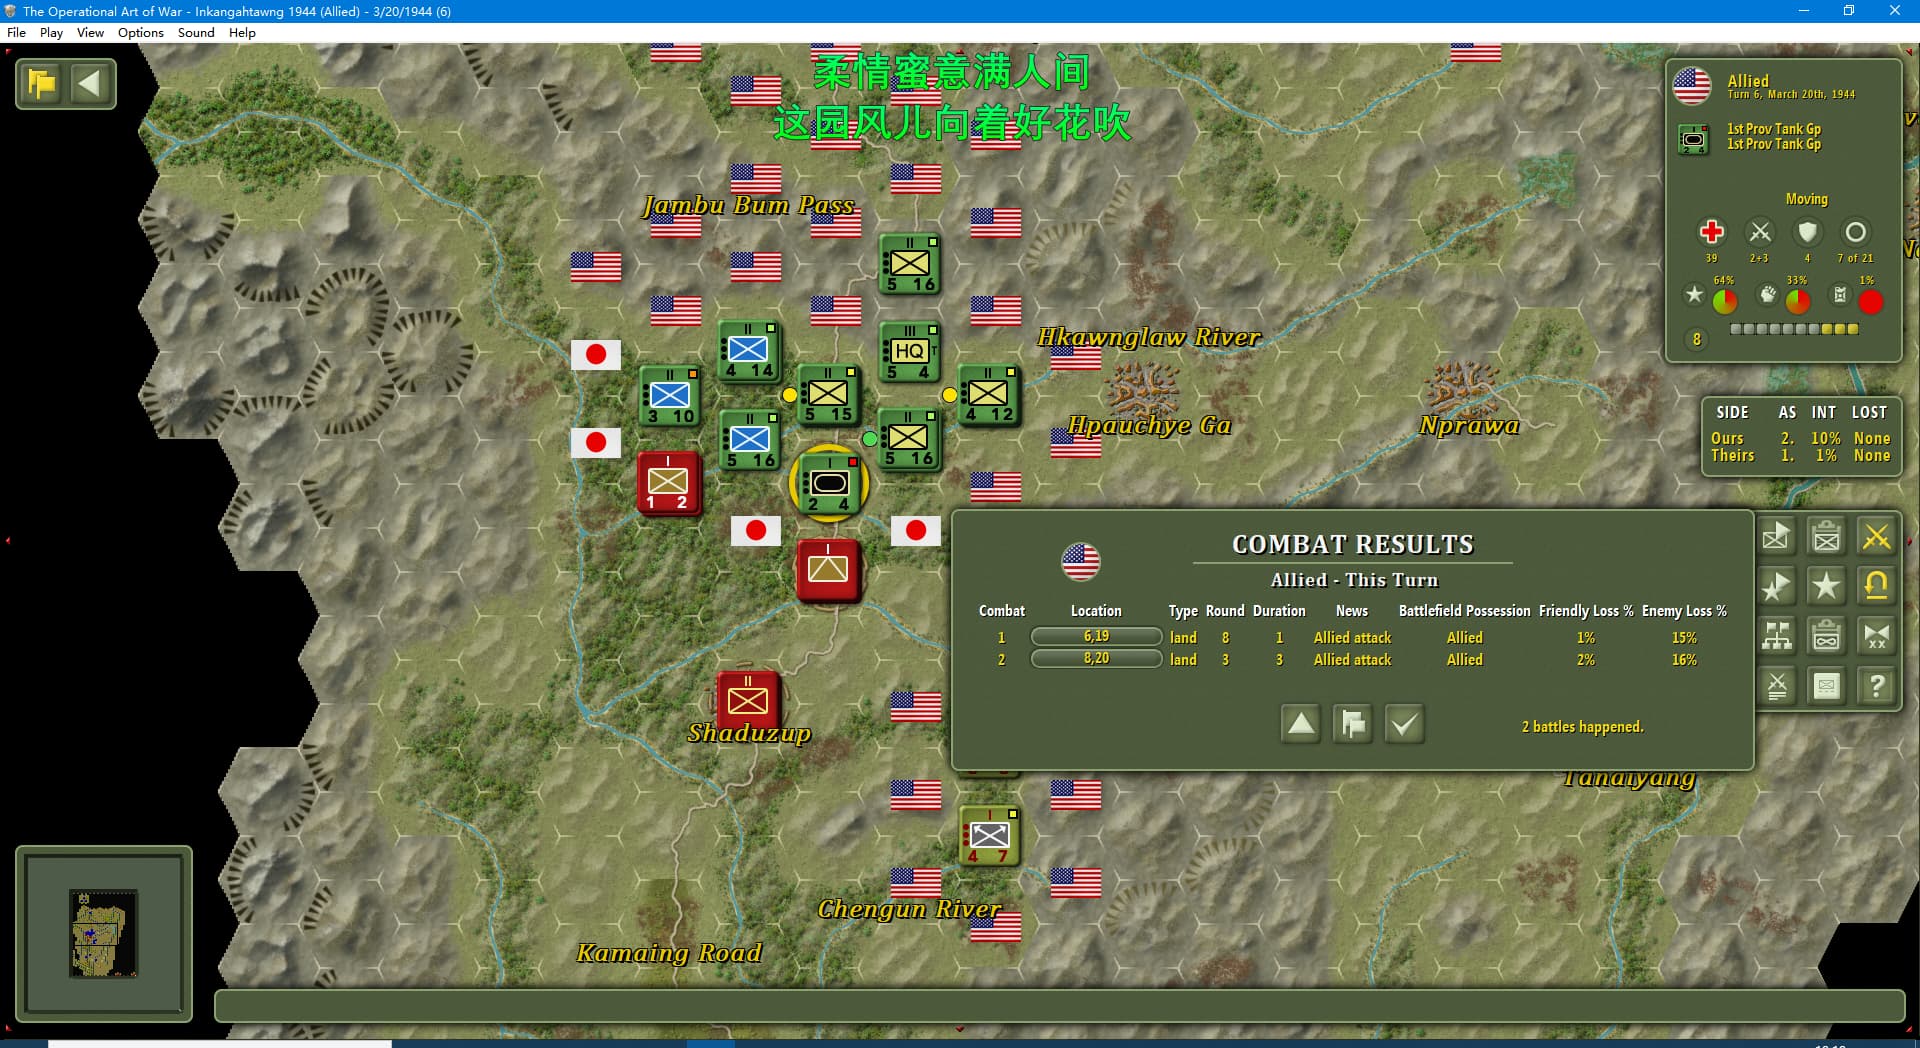Click the fist readiness icon
The width and height of the screenshot is (1920, 1048).
[1768, 294]
